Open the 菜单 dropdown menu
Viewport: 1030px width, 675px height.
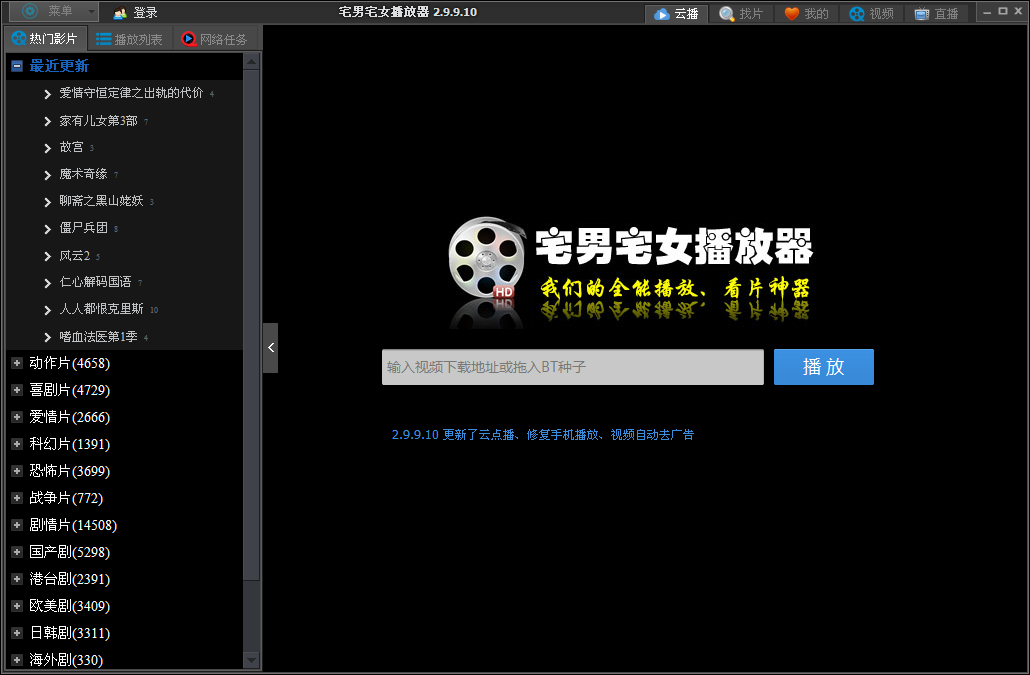pos(59,11)
